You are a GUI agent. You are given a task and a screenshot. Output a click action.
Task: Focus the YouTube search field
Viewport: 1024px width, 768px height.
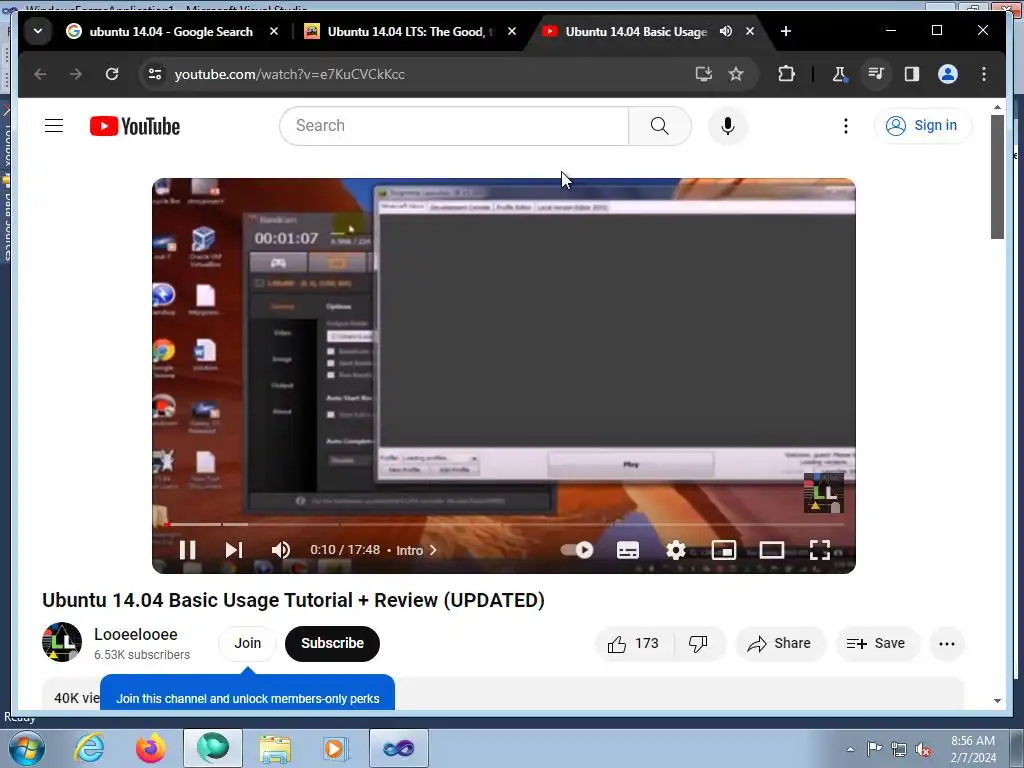click(454, 126)
